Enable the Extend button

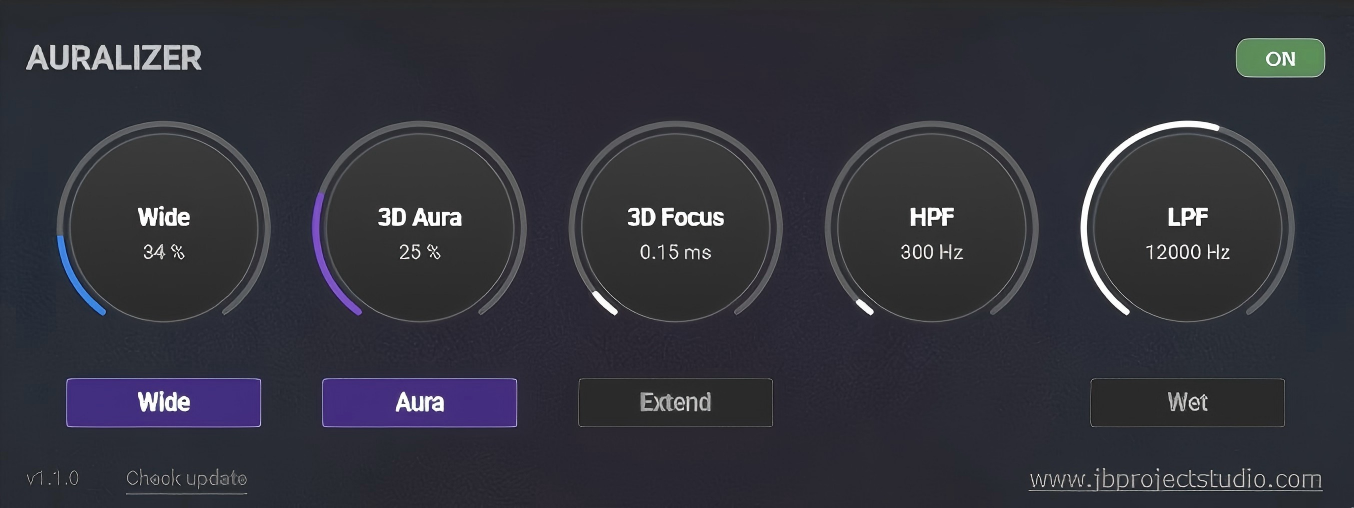tap(676, 402)
